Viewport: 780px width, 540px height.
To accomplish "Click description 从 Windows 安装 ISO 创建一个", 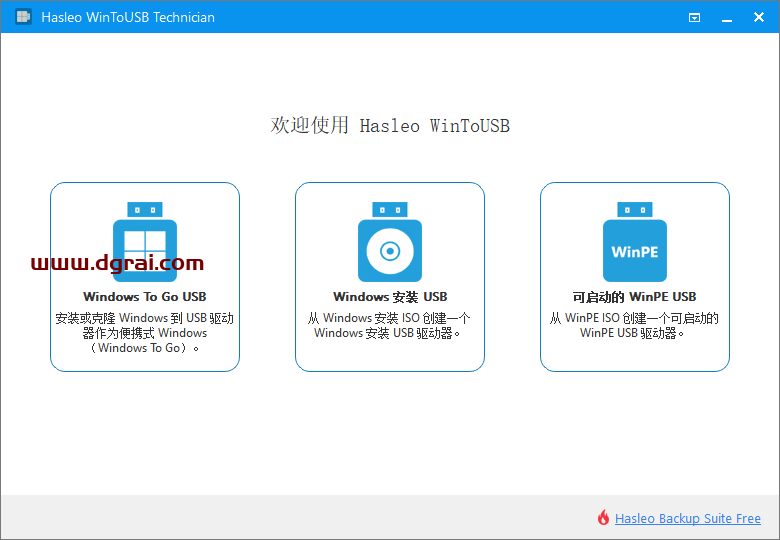I will click(x=389, y=325).
